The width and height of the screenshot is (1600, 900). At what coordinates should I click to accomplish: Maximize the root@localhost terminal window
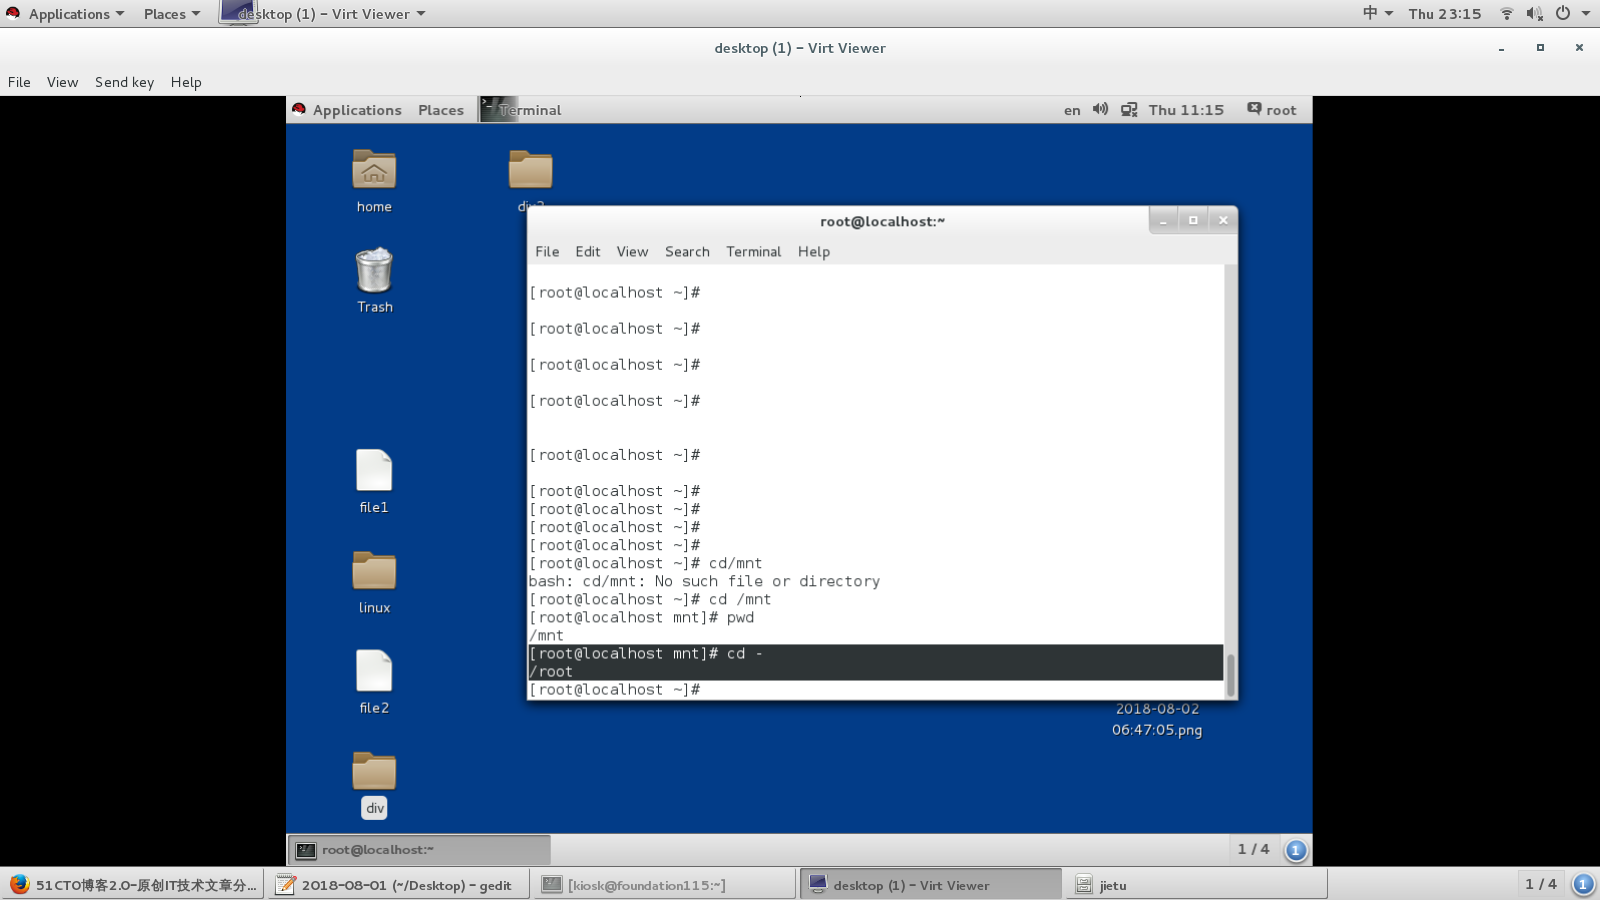[1193, 220]
